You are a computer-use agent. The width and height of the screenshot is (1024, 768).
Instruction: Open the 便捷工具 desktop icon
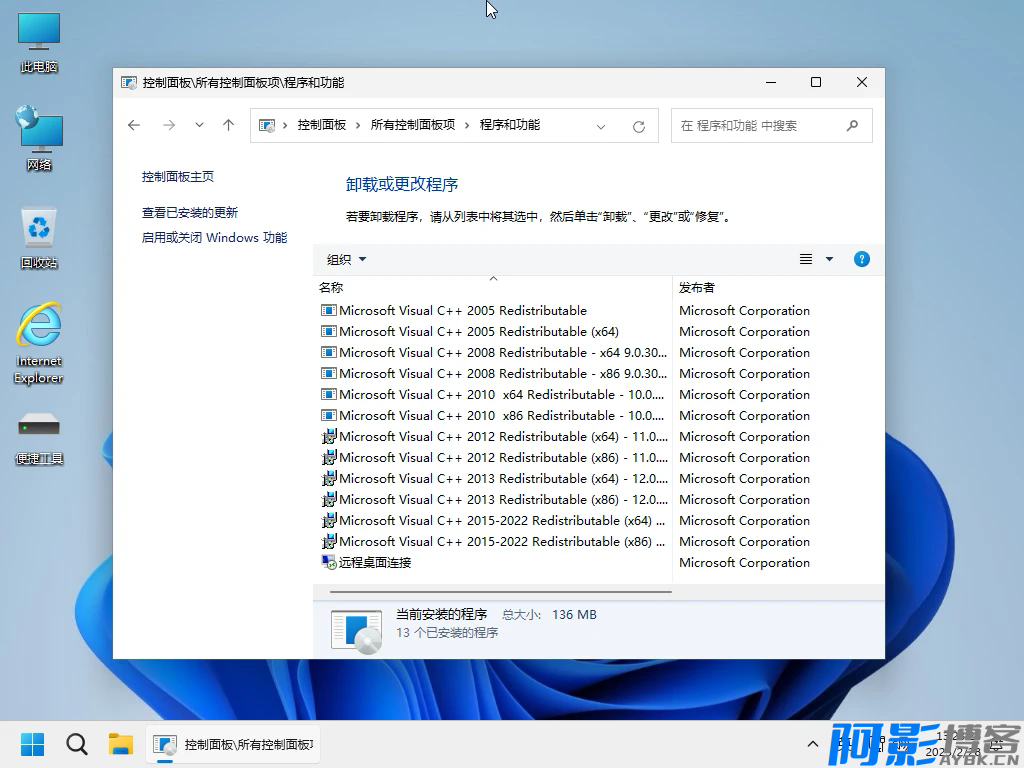(x=39, y=439)
